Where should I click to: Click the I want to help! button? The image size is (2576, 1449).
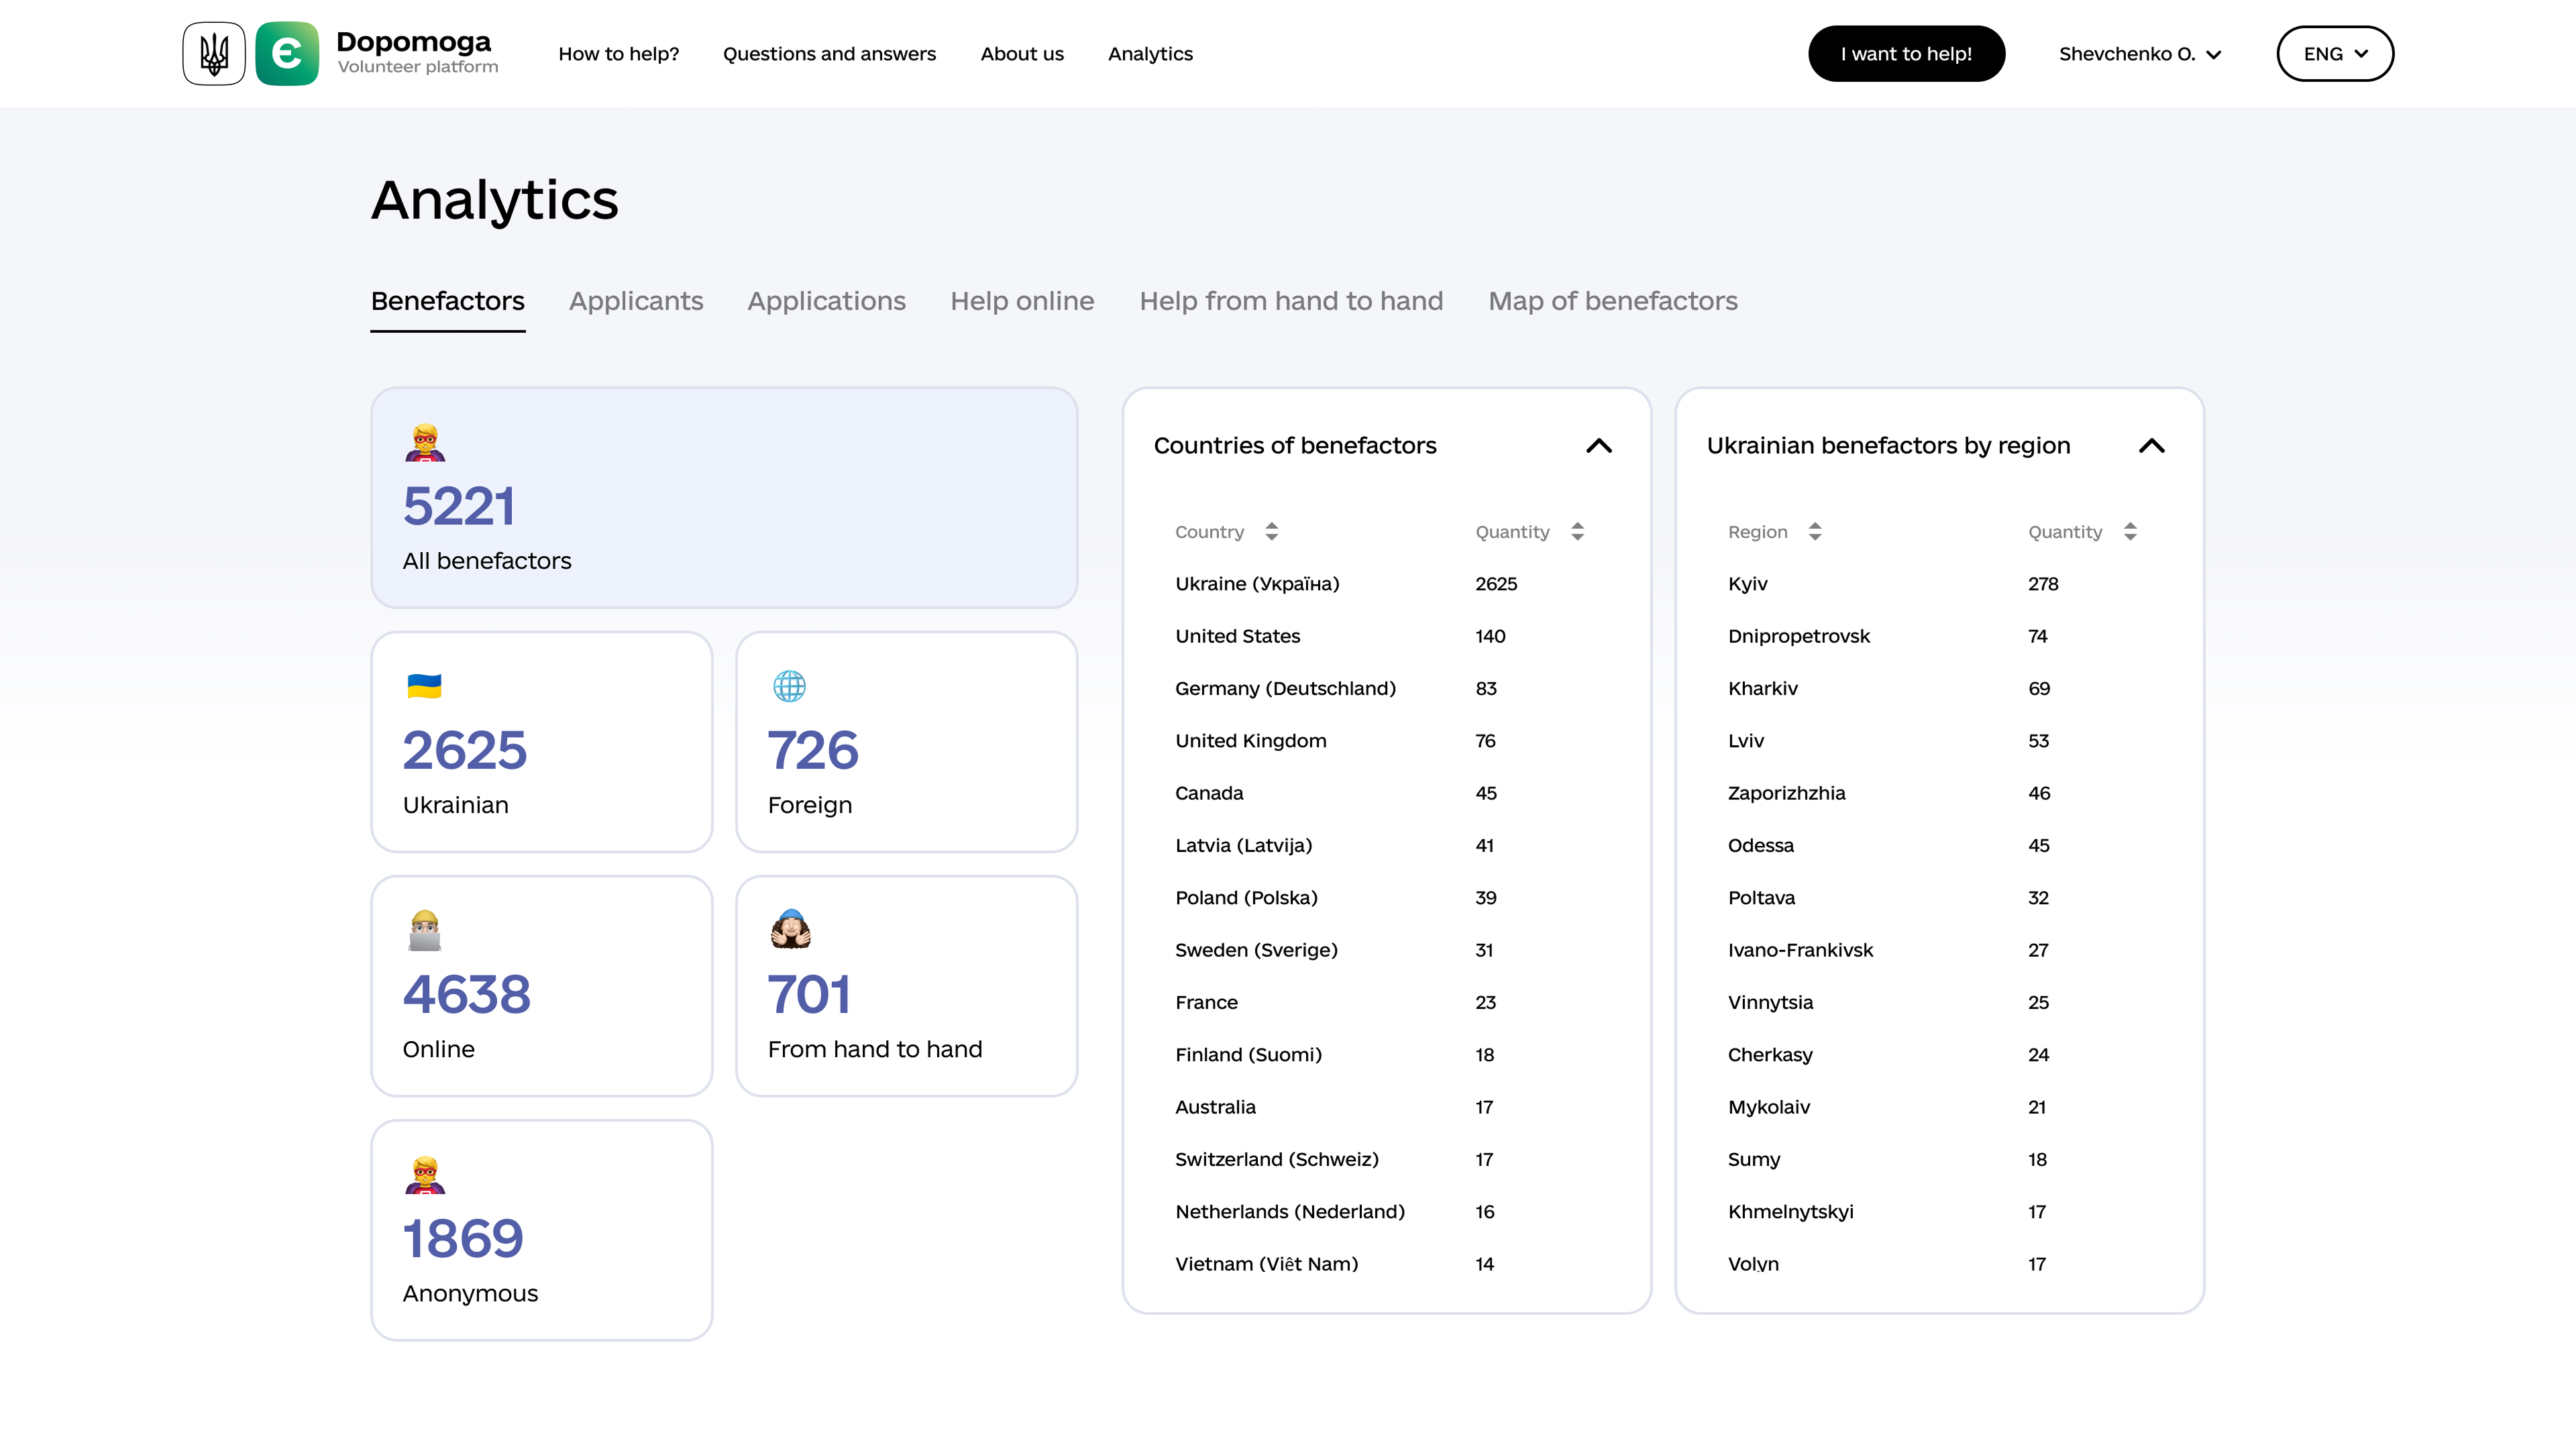(1906, 54)
